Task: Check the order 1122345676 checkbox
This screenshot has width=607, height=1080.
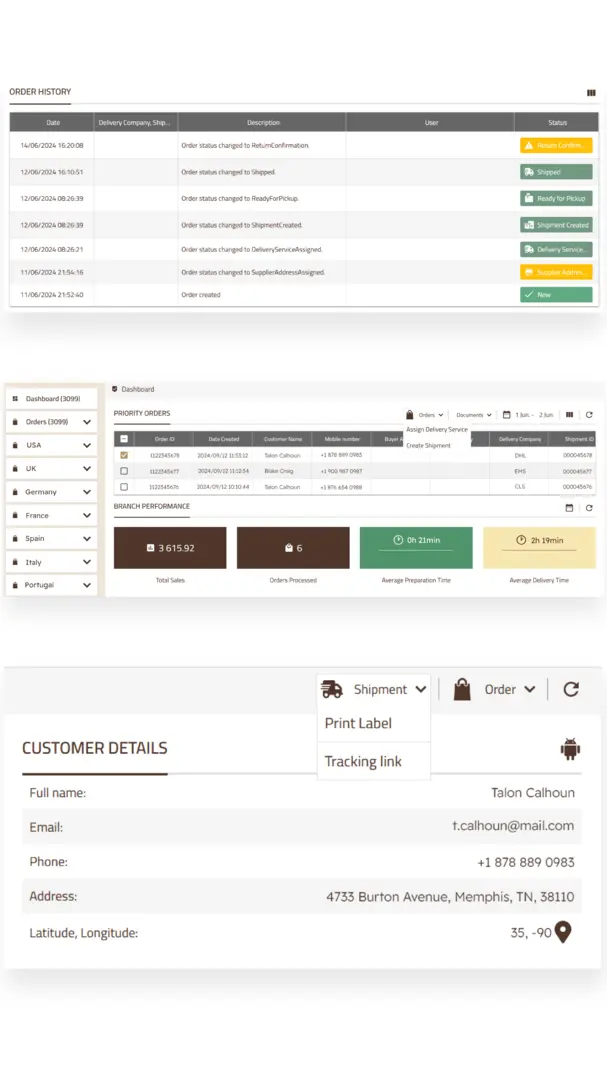Action: point(124,487)
